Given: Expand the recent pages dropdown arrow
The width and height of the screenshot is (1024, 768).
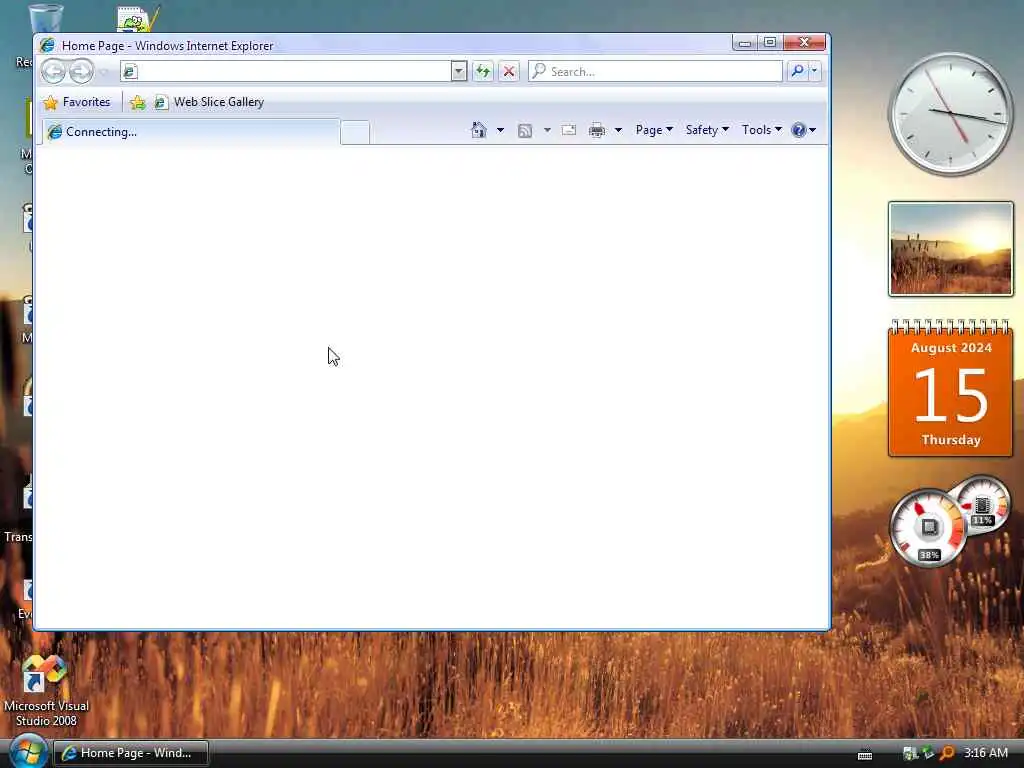Looking at the screenshot, I should point(104,72).
